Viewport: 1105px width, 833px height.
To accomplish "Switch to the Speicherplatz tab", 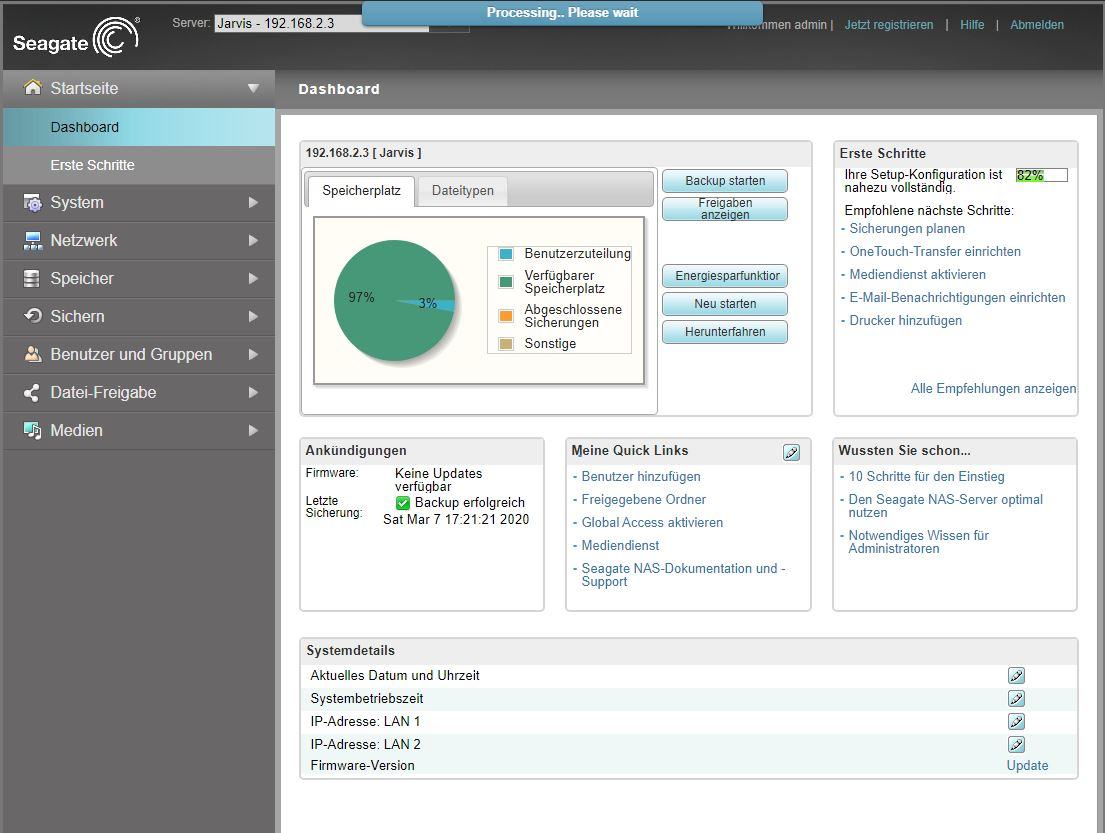I will [x=361, y=190].
